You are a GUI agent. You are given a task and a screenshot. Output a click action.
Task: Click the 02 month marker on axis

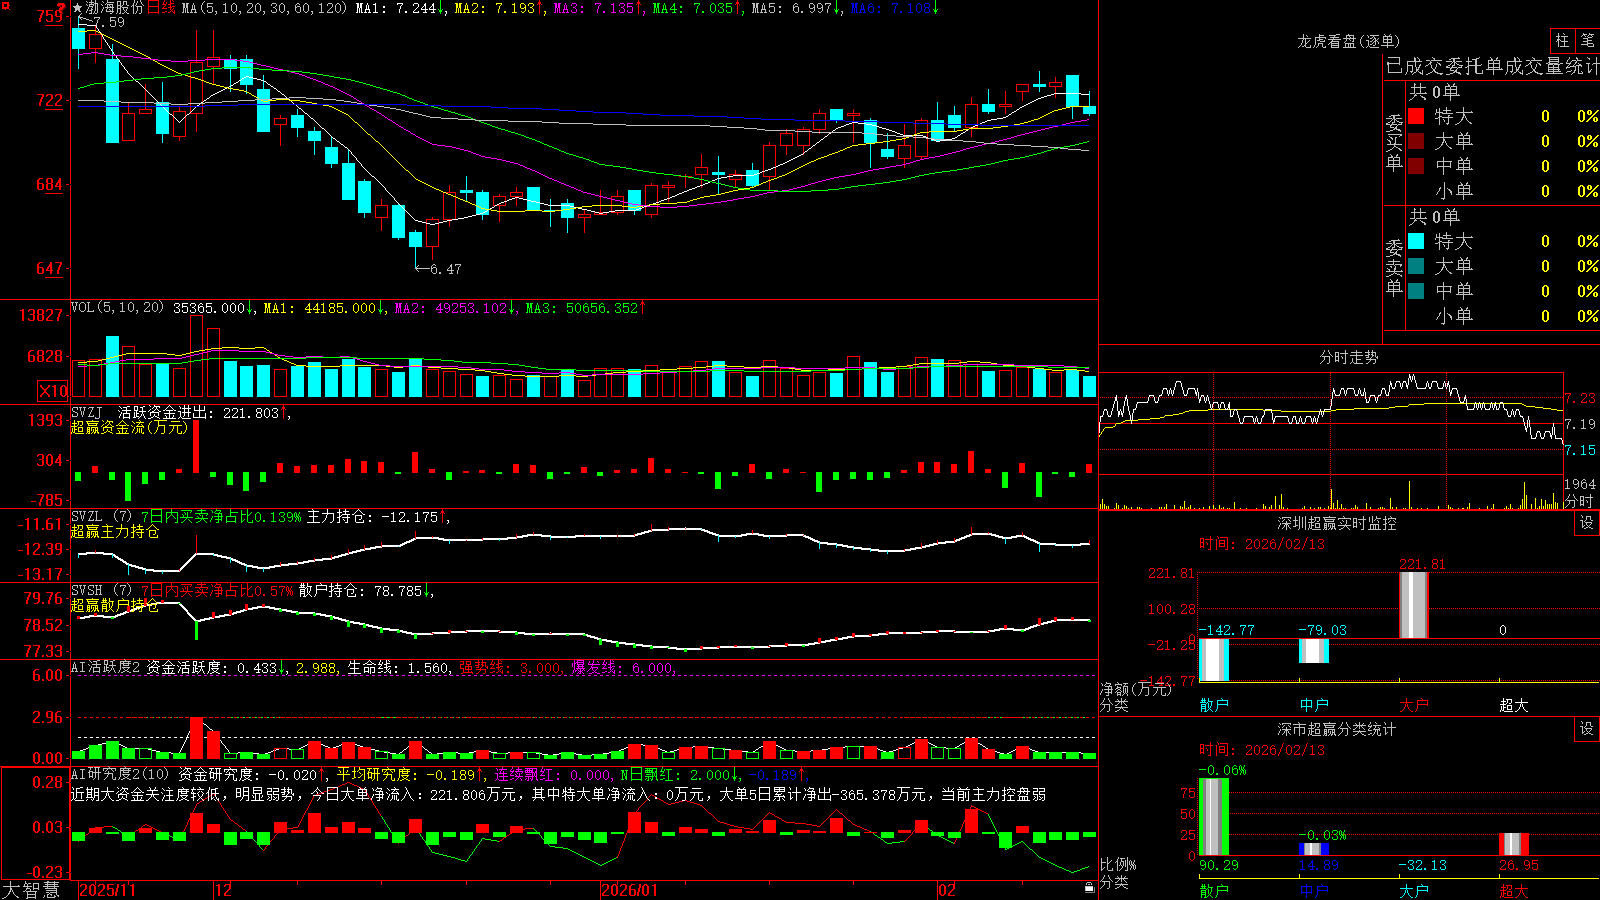(947, 890)
